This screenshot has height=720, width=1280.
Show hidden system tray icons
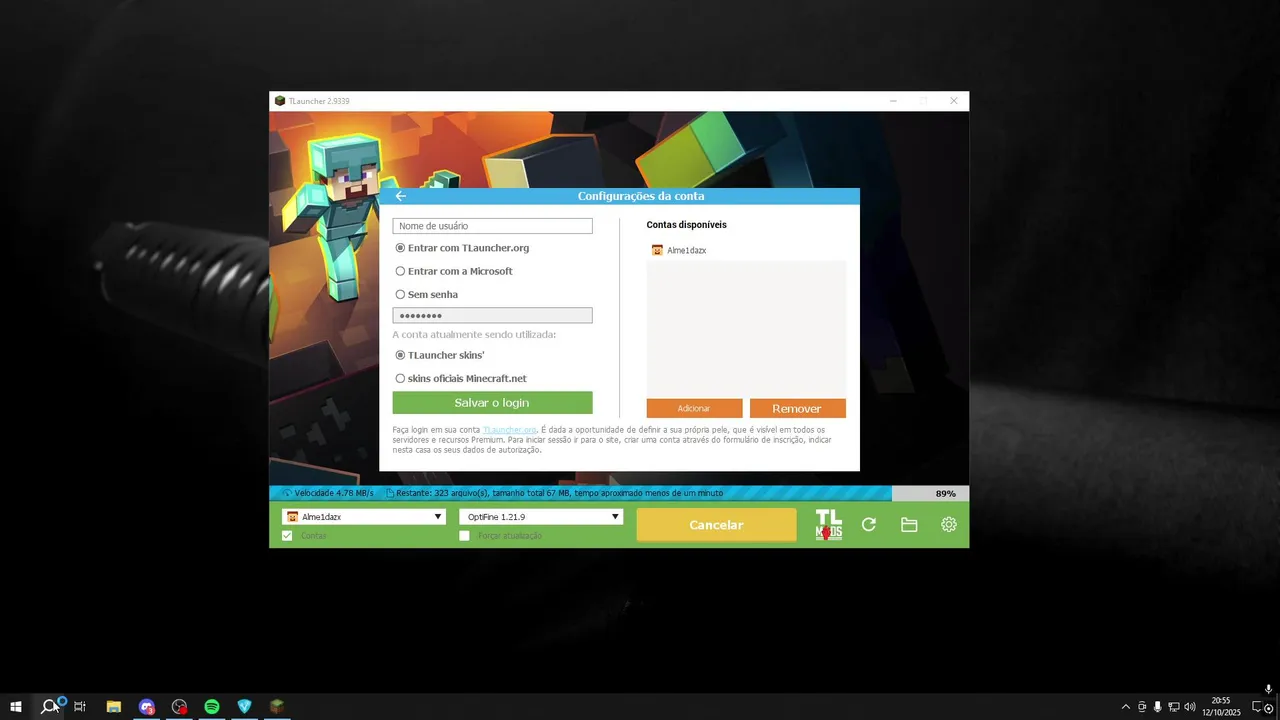pyautogui.click(x=1126, y=707)
